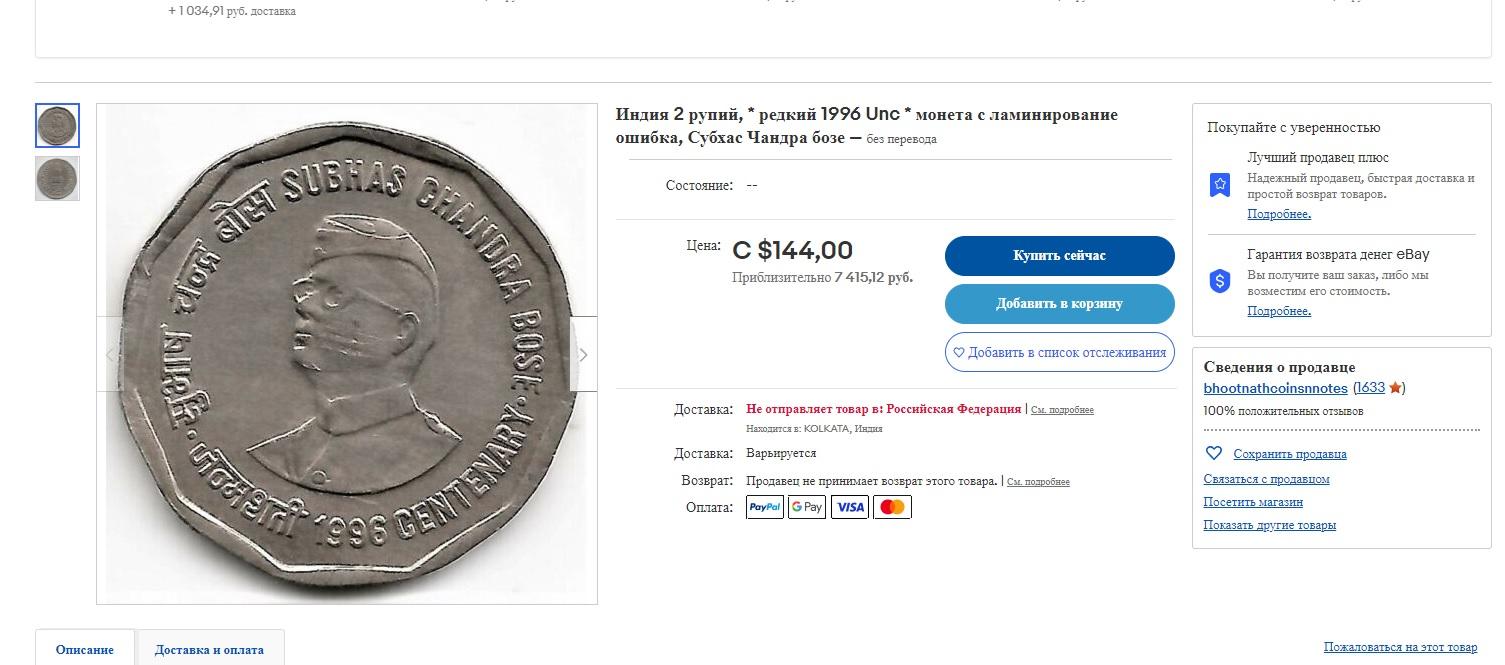The width and height of the screenshot is (1505, 665).
Task: Show next coin image with right arrow
Action: click(584, 354)
